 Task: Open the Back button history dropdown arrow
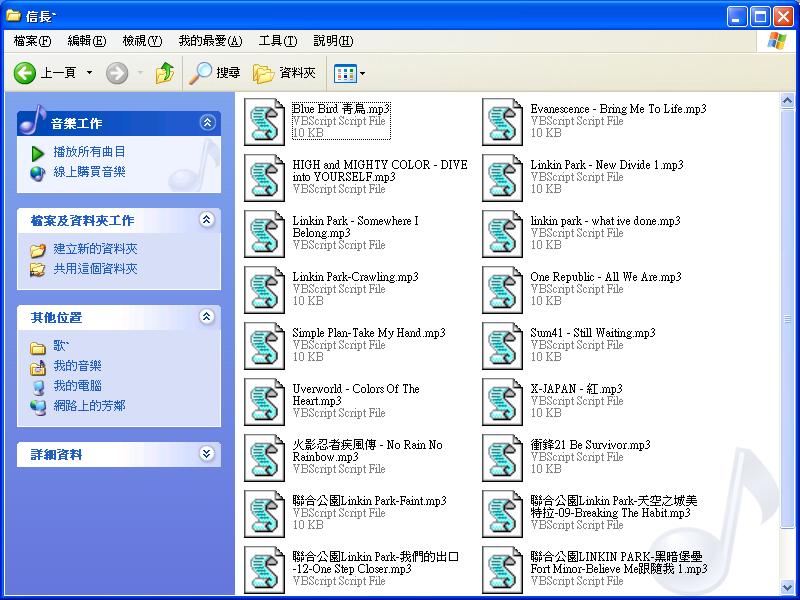[x=89, y=73]
